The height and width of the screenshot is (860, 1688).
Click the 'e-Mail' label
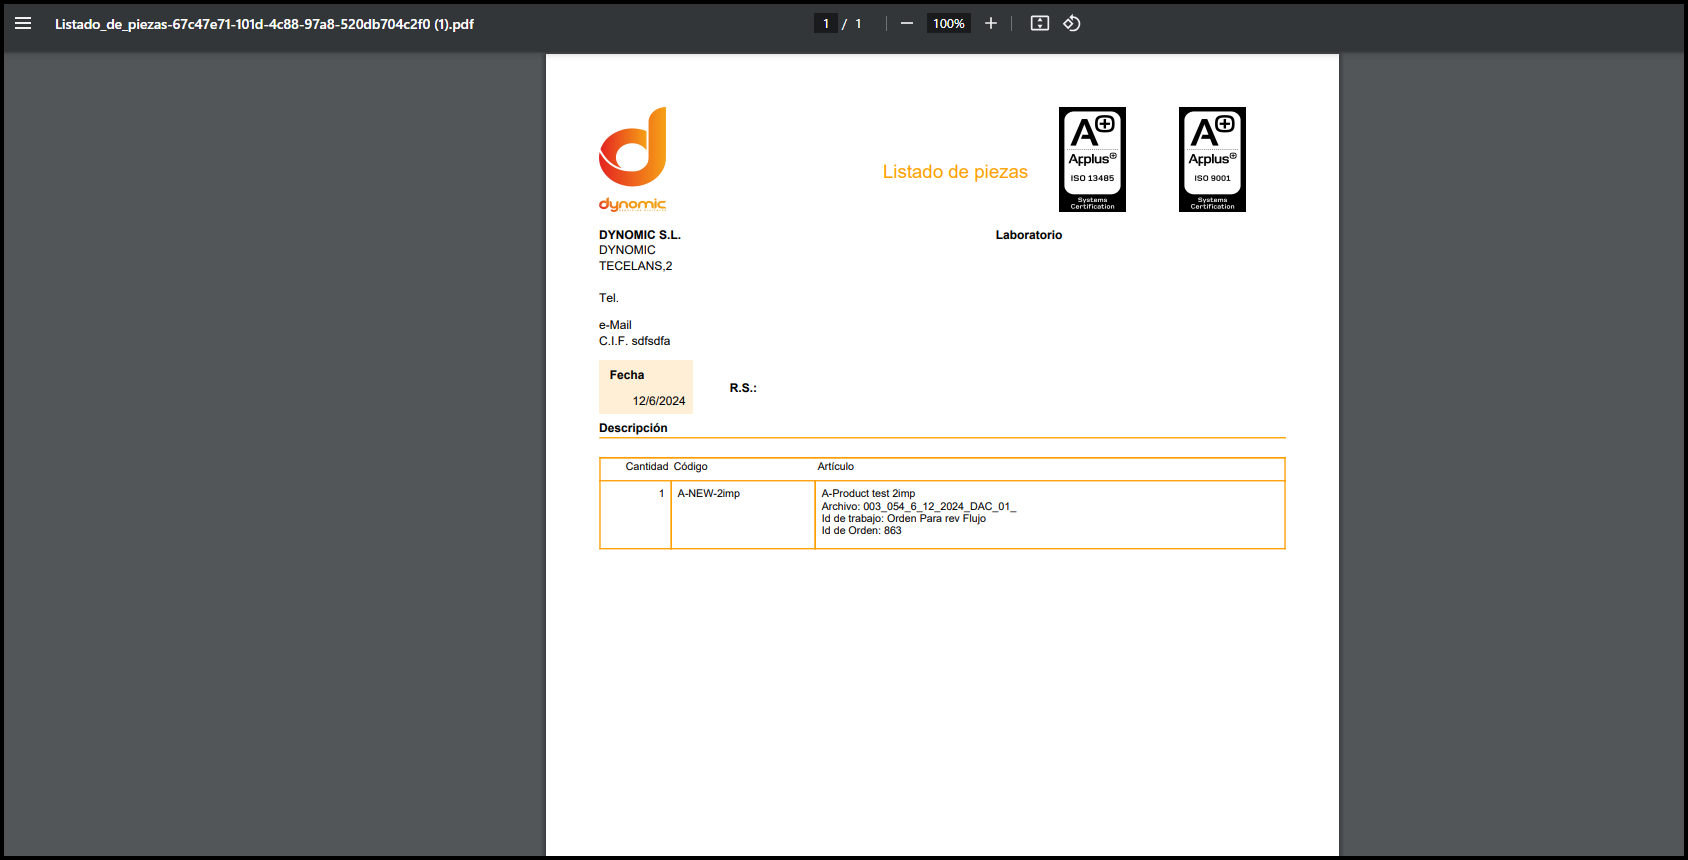(615, 325)
